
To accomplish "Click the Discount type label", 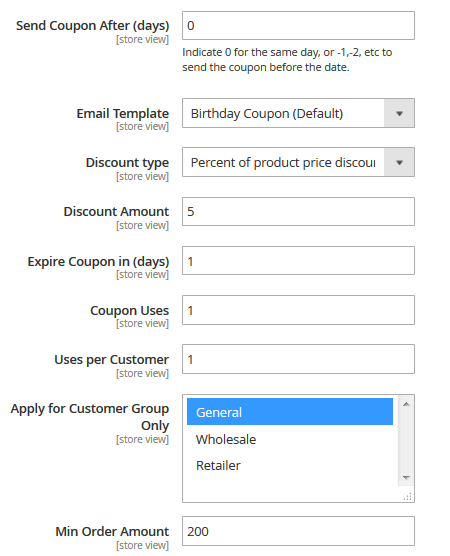I will pos(127,162).
